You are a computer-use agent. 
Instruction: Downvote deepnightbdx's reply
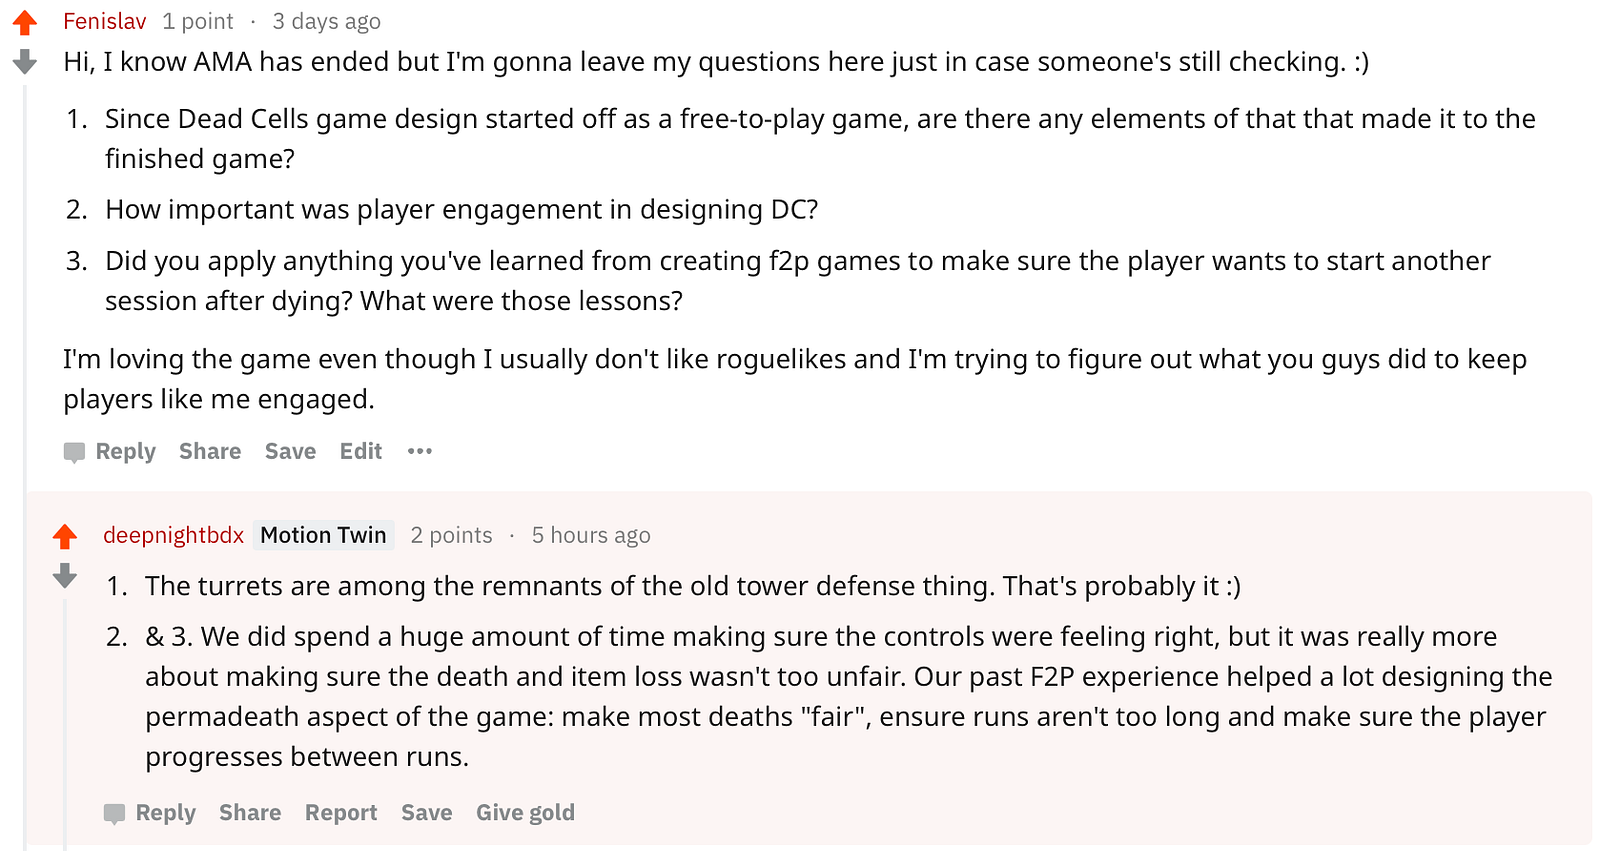tap(65, 575)
